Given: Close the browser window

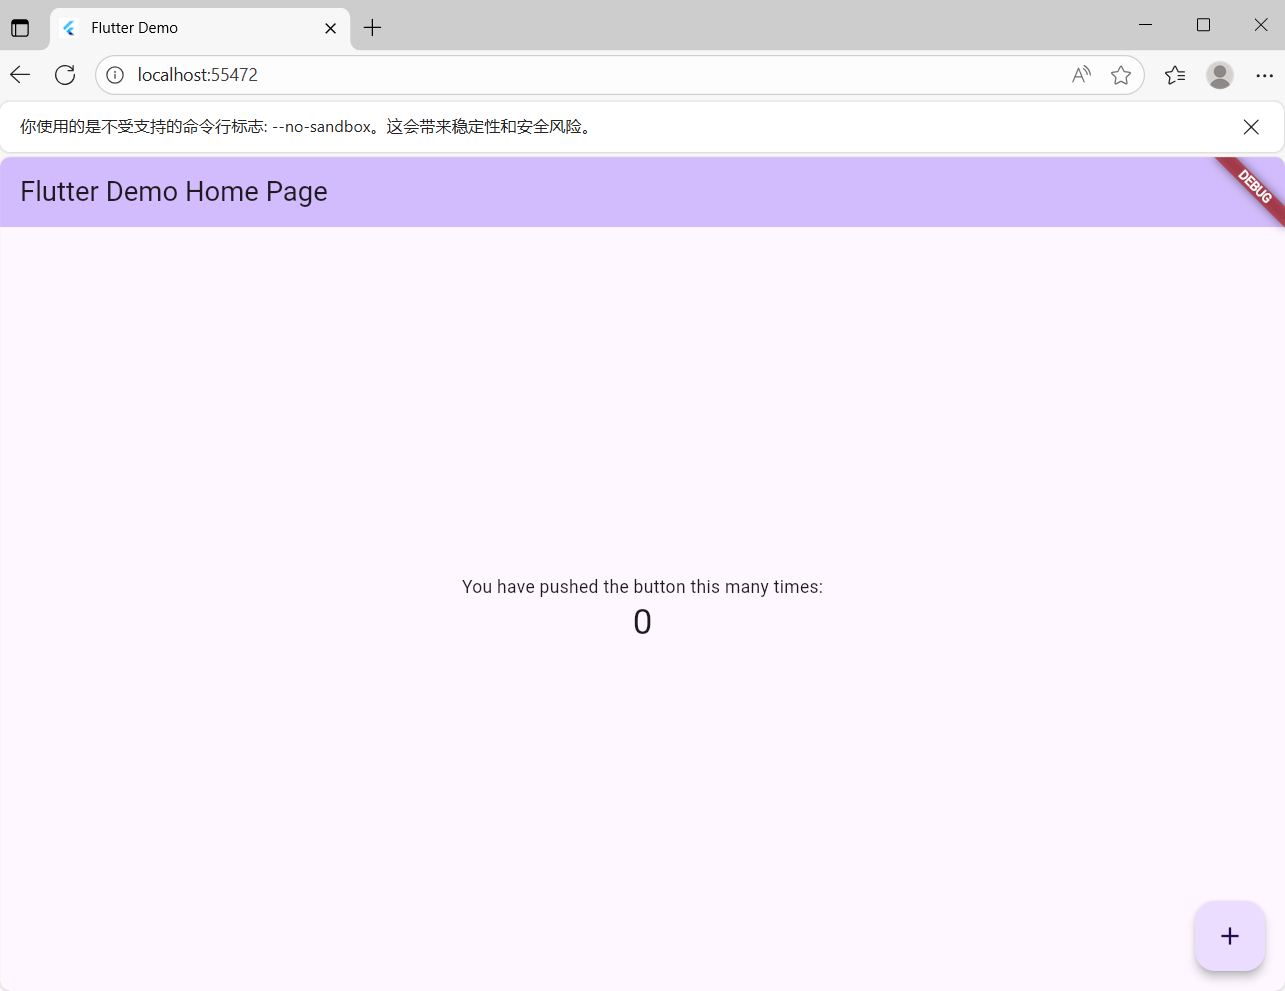Looking at the screenshot, I should pos(1261,25).
